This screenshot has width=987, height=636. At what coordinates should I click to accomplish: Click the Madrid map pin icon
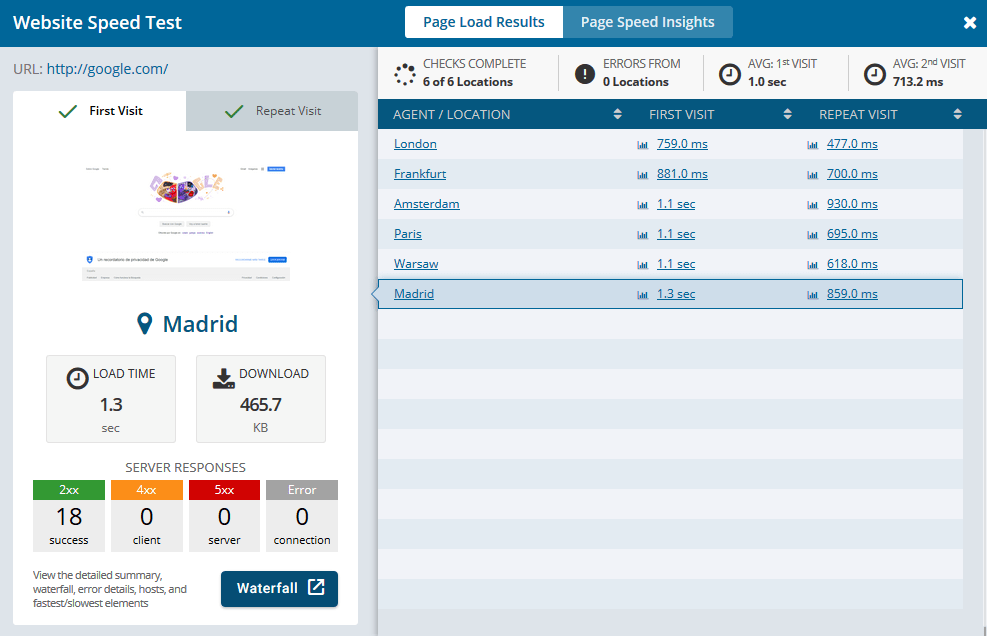point(145,324)
